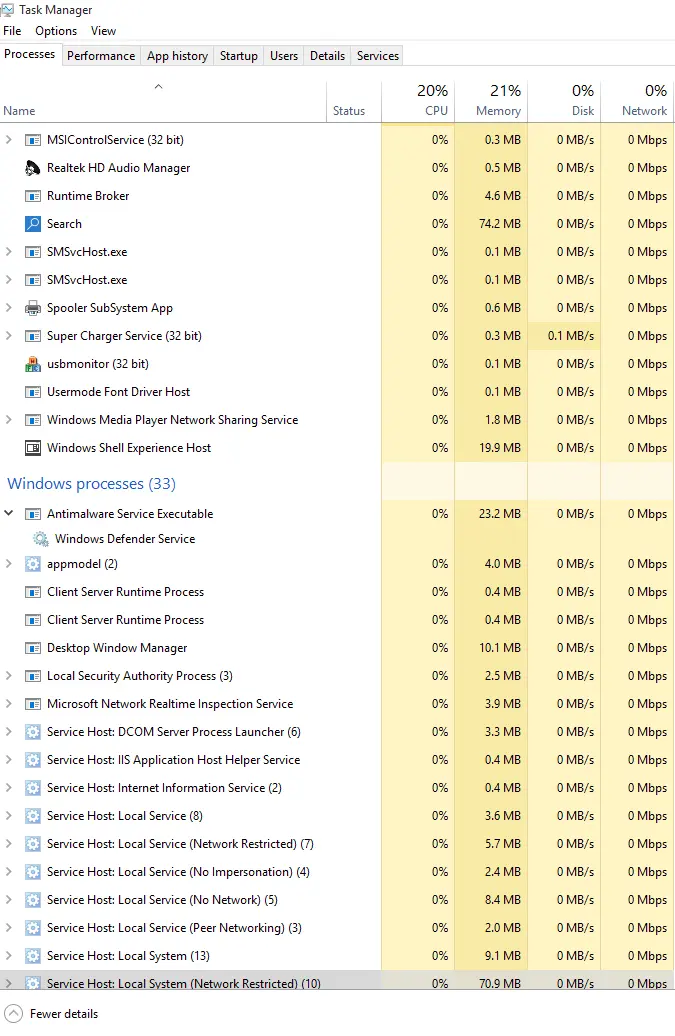This screenshot has height=1036, width=675.
Task: Select Service Host: Local Service (No Impersonation) row
Action: [337, 872]
